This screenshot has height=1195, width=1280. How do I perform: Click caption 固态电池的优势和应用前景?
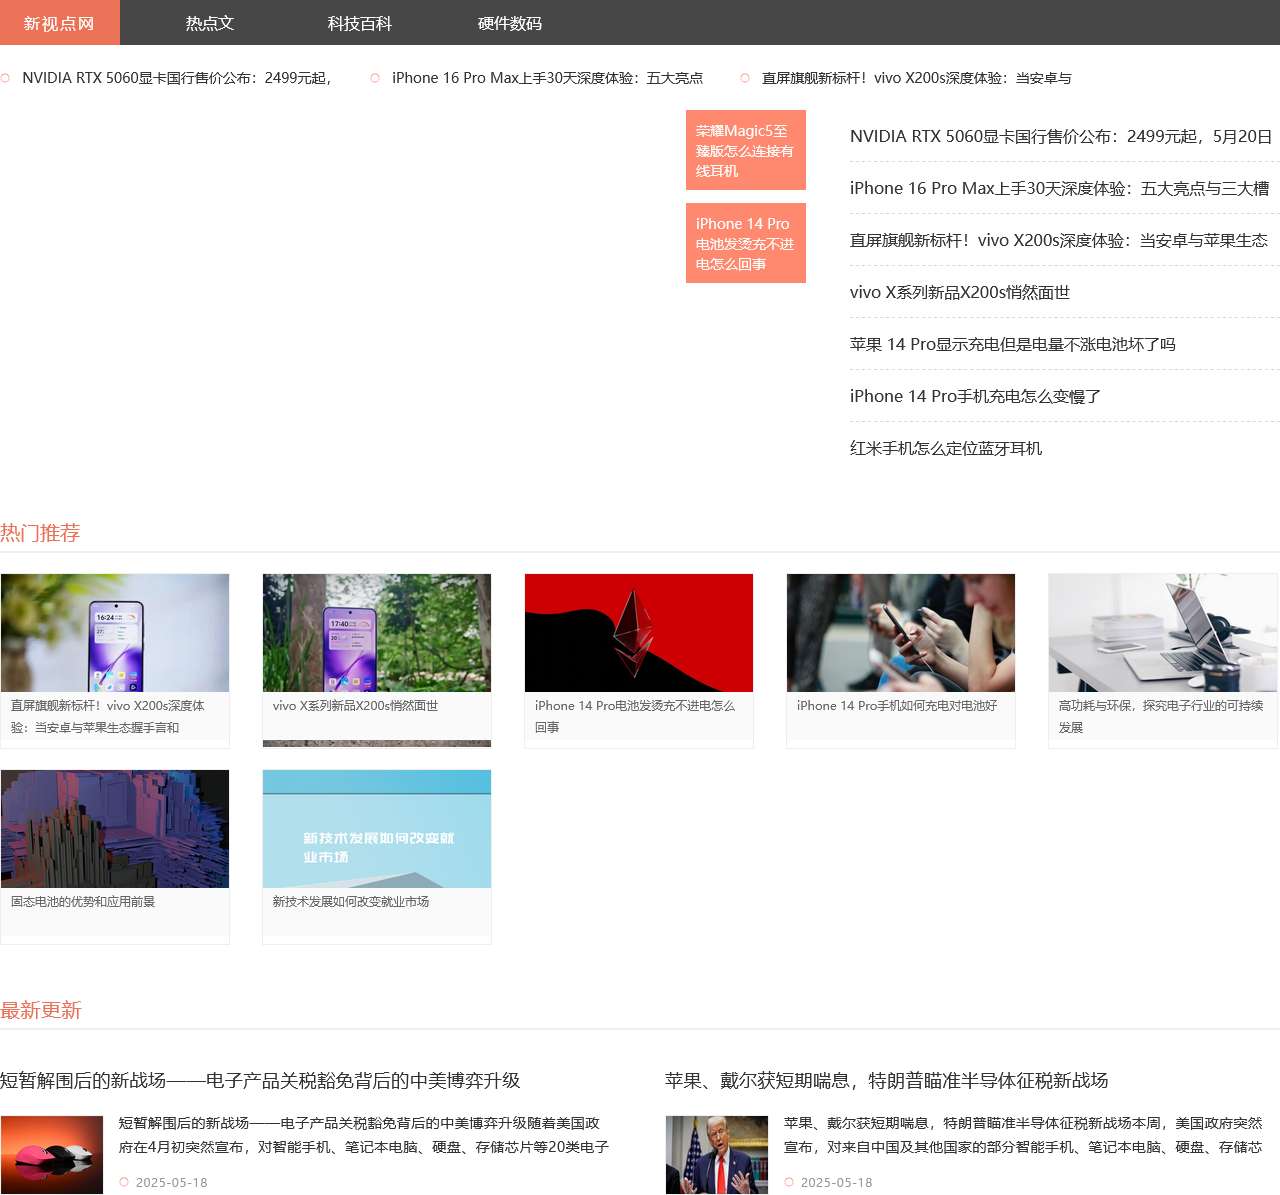click(x=83, y=902)
